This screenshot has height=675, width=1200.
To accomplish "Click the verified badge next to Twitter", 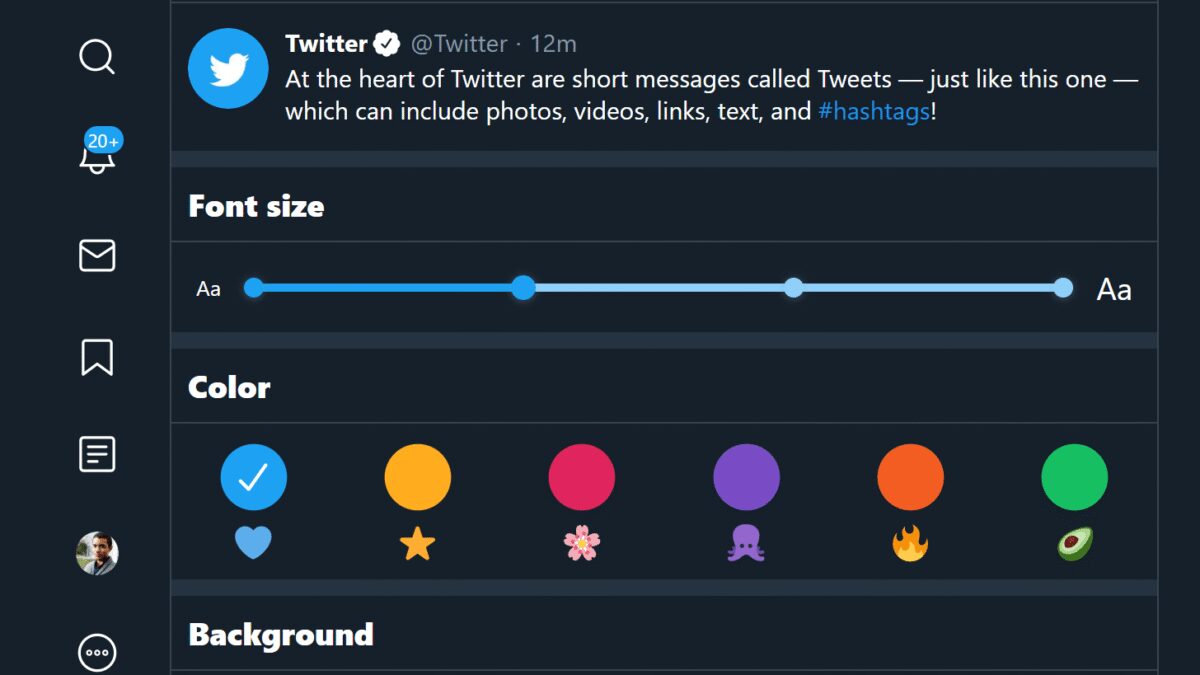I will [385, 43].
